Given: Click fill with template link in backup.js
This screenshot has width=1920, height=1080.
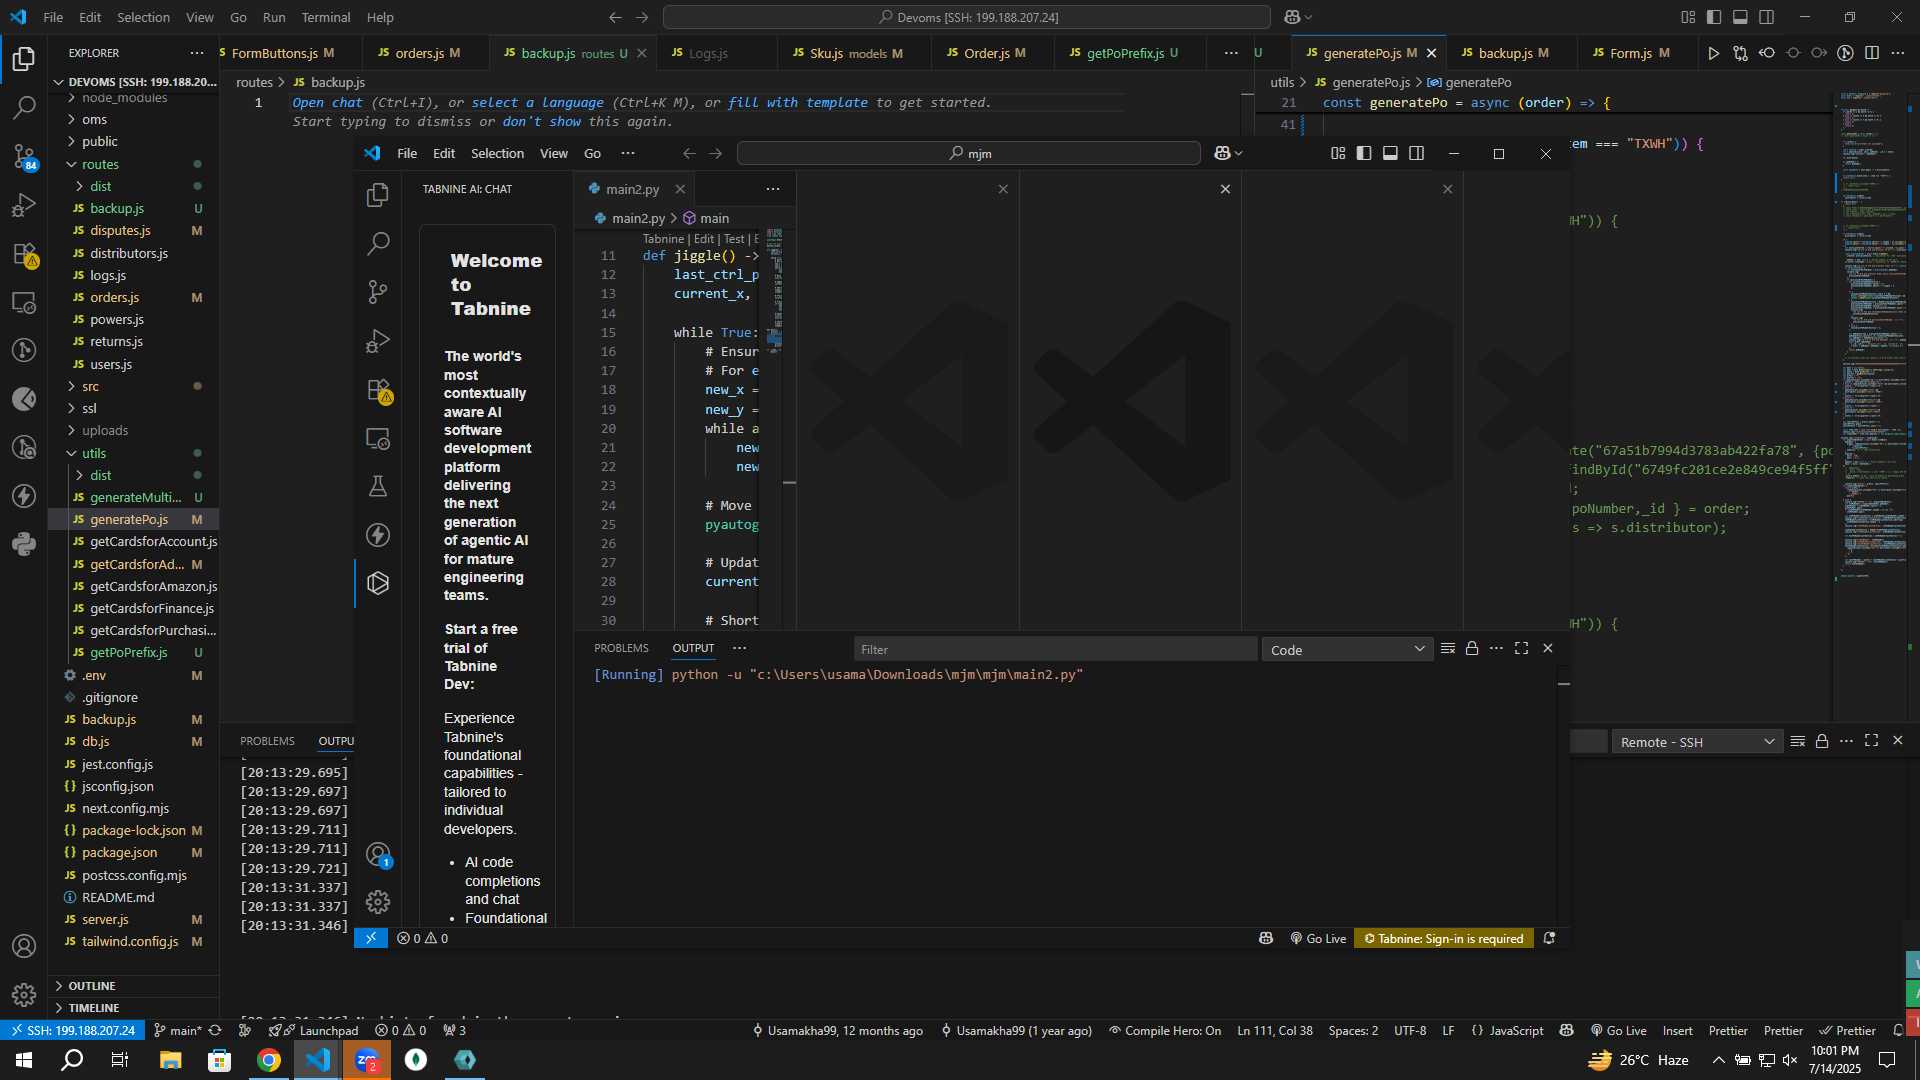Looking at the screenshot, I should pos(797,102).
